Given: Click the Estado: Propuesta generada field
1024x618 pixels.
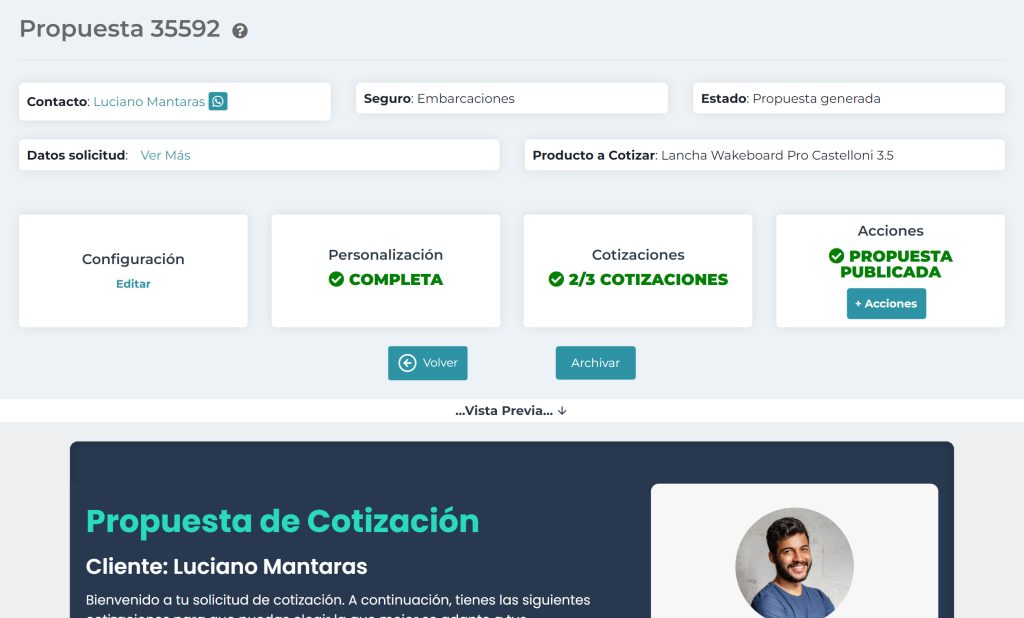Looking at the screenshot, I should [x=848, y=99].
